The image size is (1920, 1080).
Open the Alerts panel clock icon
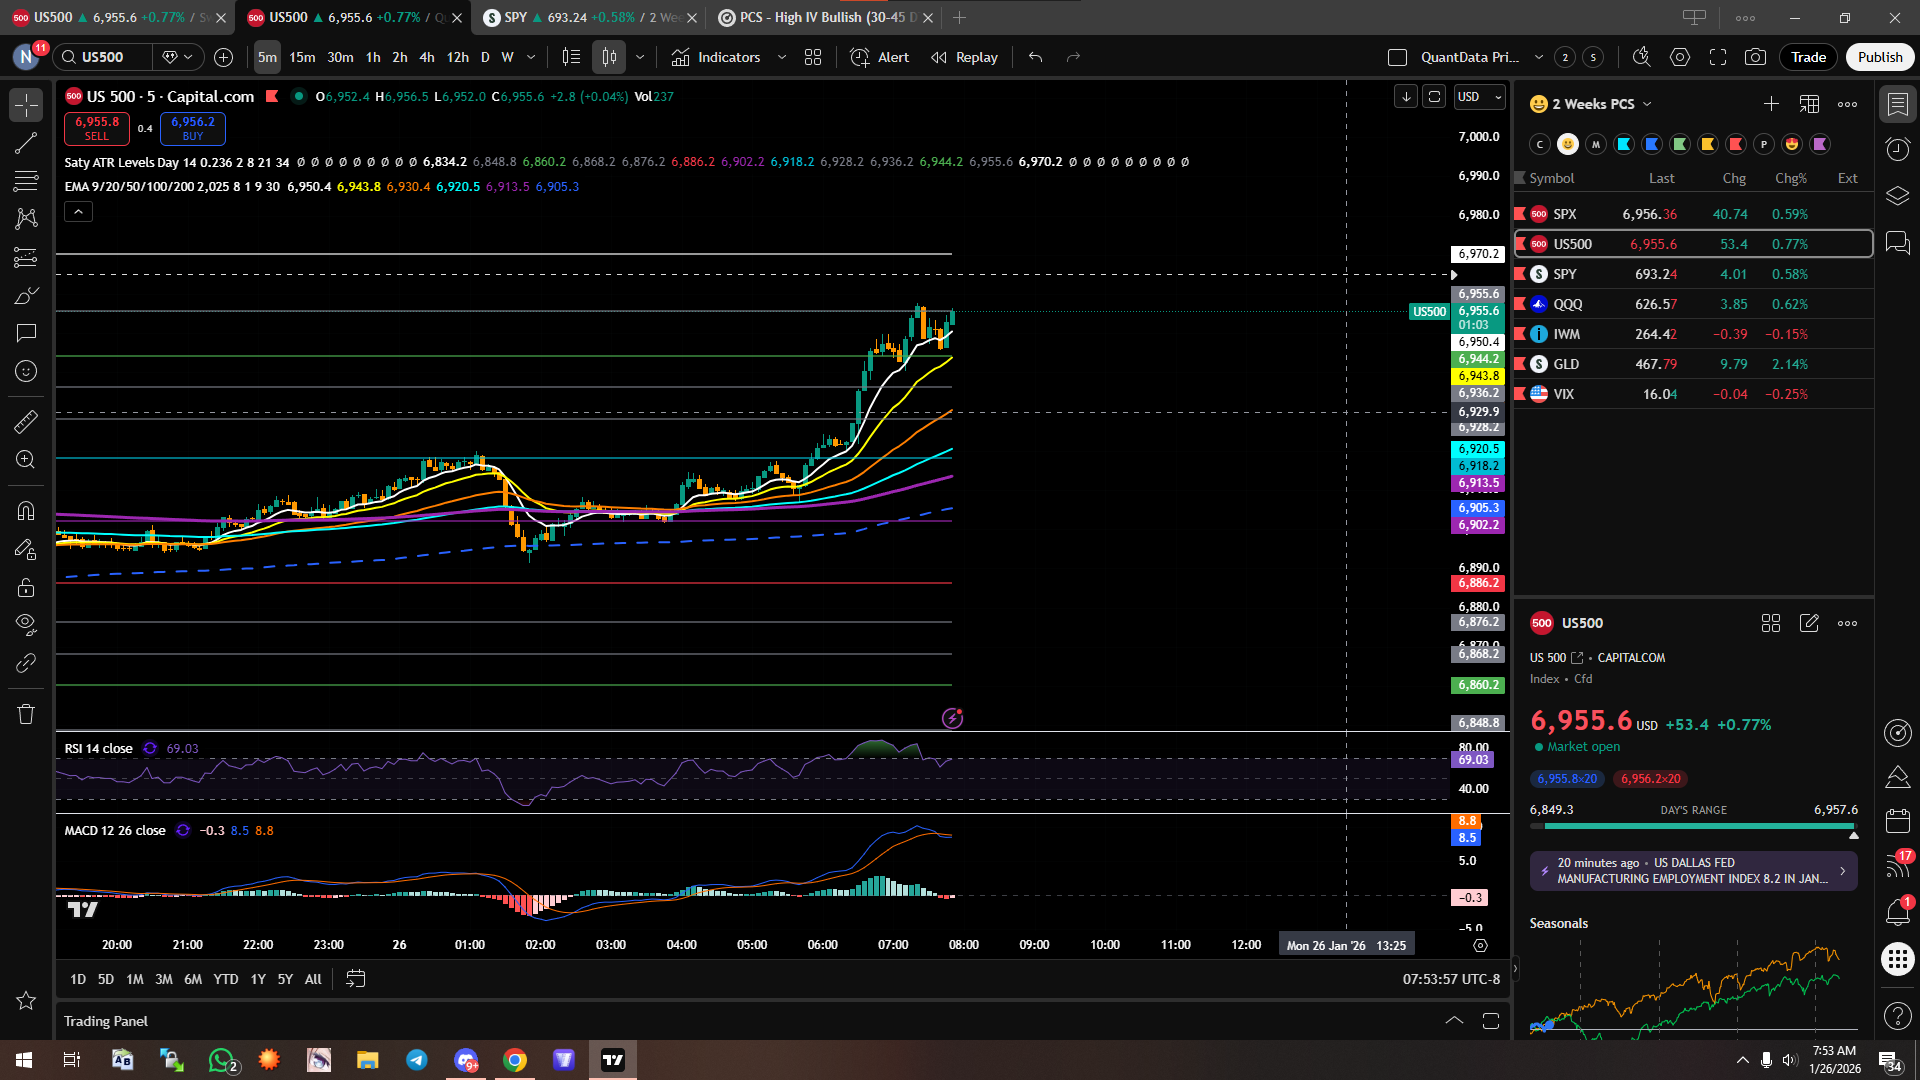point(1897,150)
